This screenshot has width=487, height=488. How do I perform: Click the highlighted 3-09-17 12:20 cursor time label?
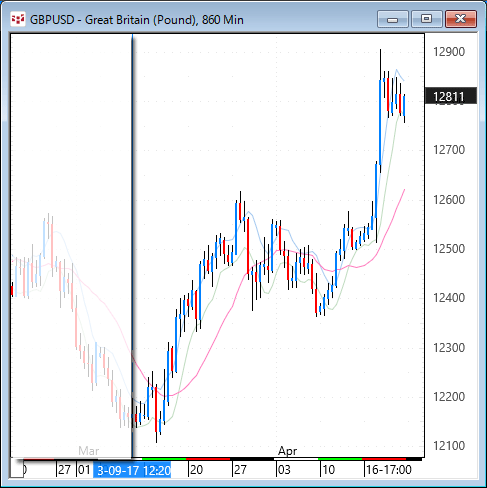coord(132,470)
